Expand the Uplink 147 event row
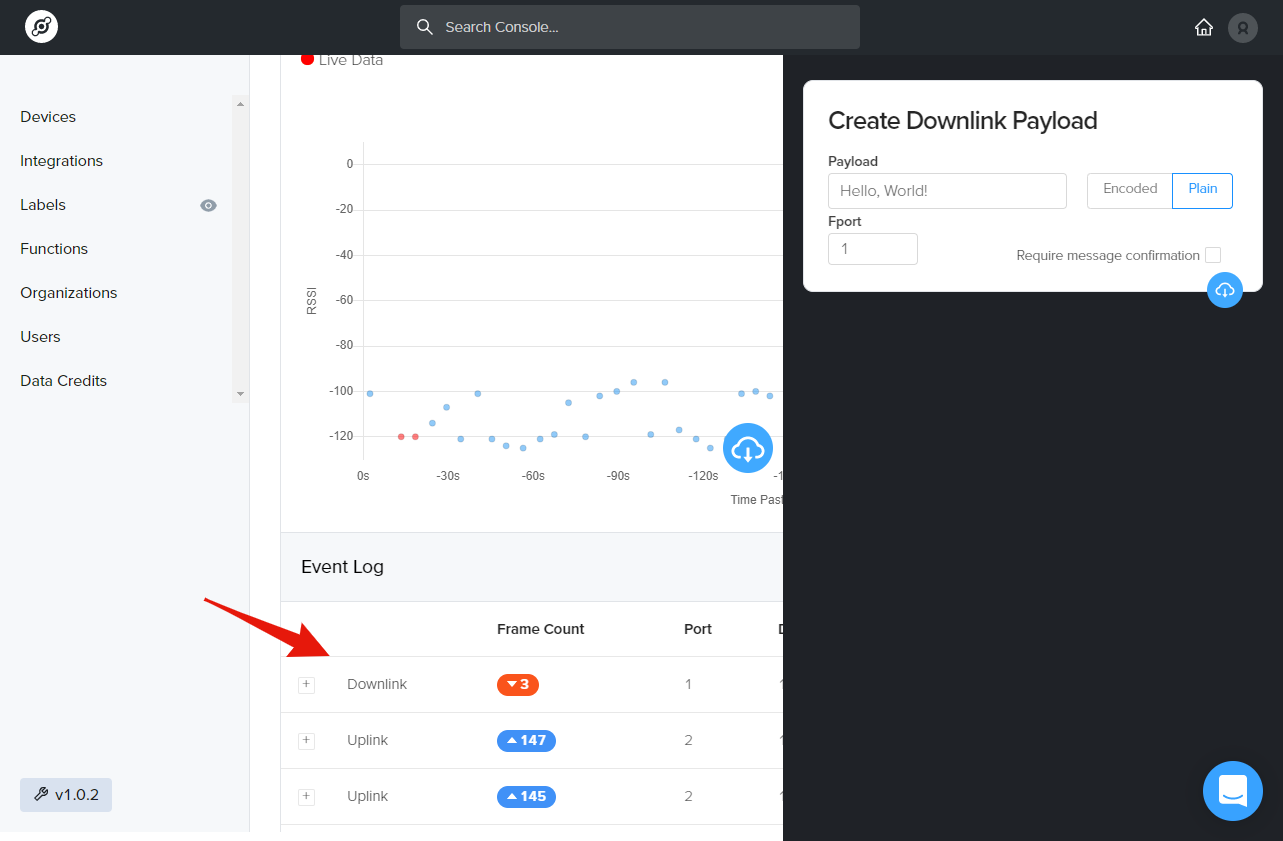Screen dimensions: 1283x841 pos(307,741)
